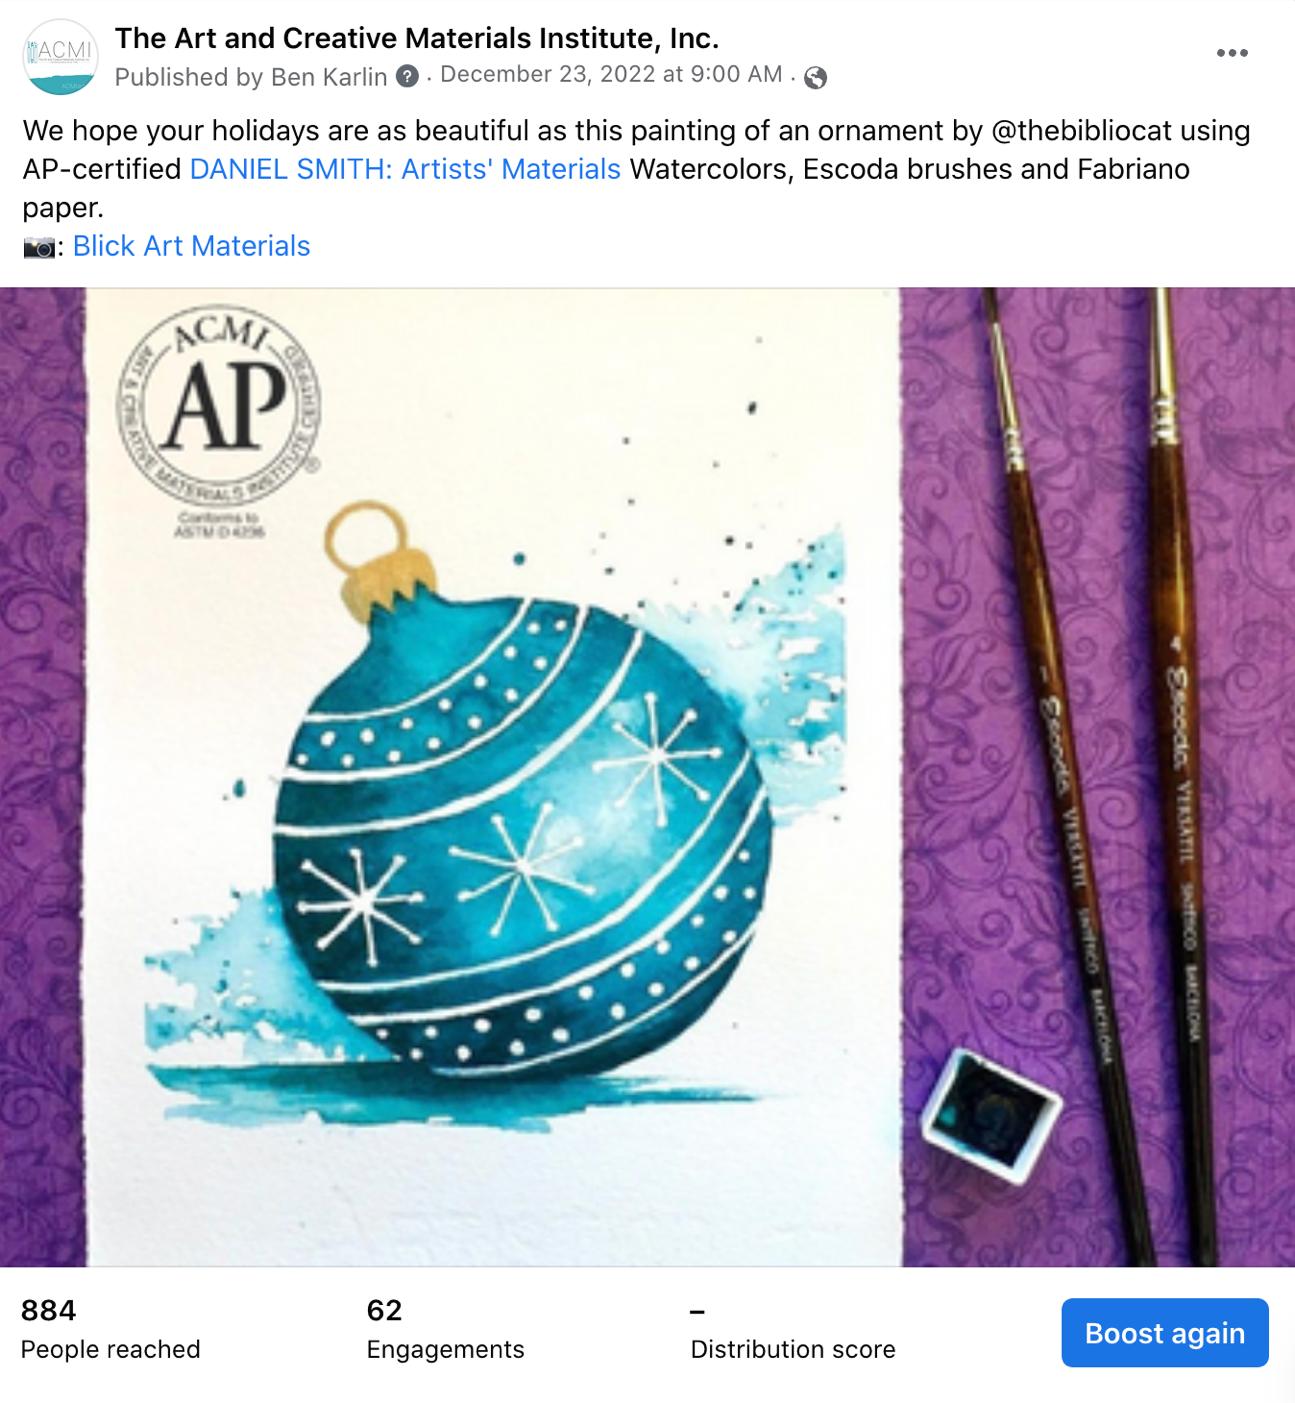1295x1403 pixels.
Task: Open the three-dot post options menu
Action: [1232, 53]
